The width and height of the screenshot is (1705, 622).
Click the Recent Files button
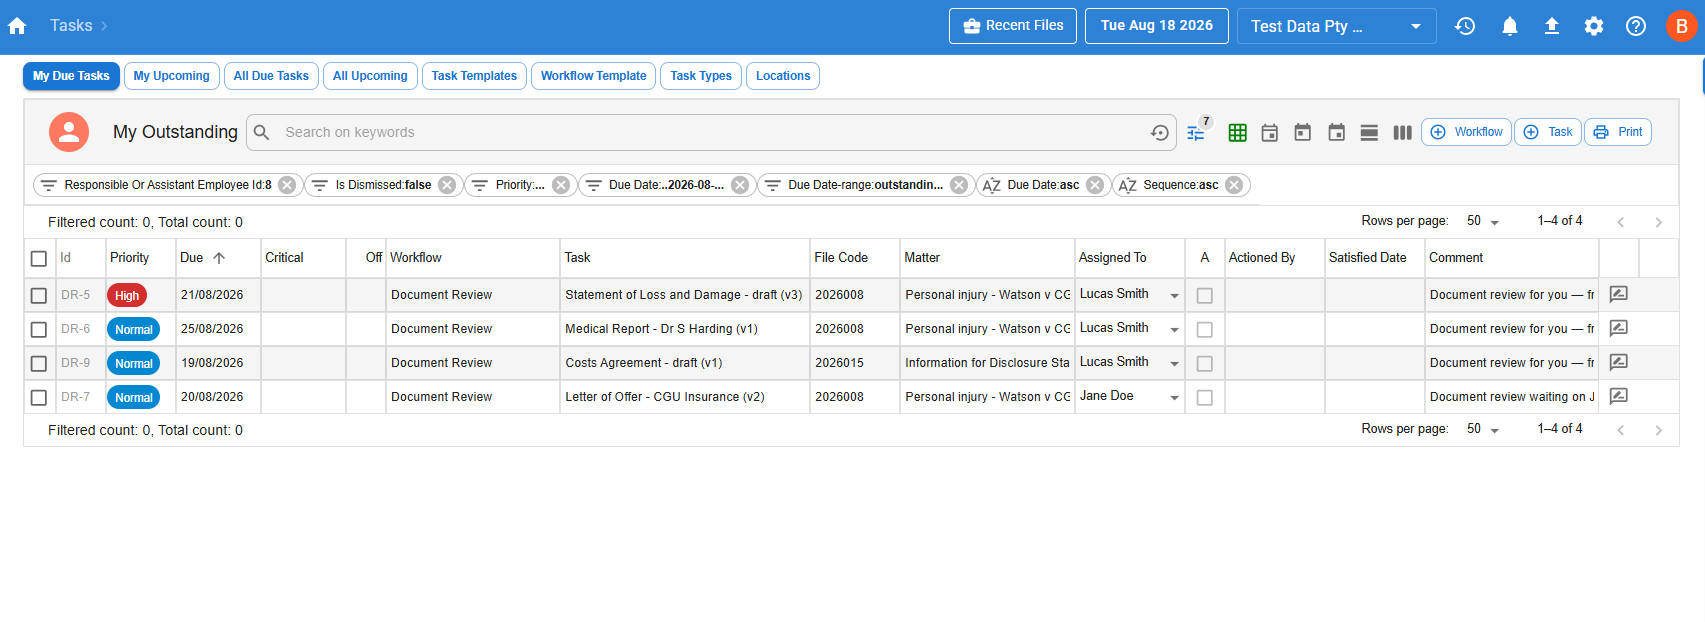(1013, 26)
